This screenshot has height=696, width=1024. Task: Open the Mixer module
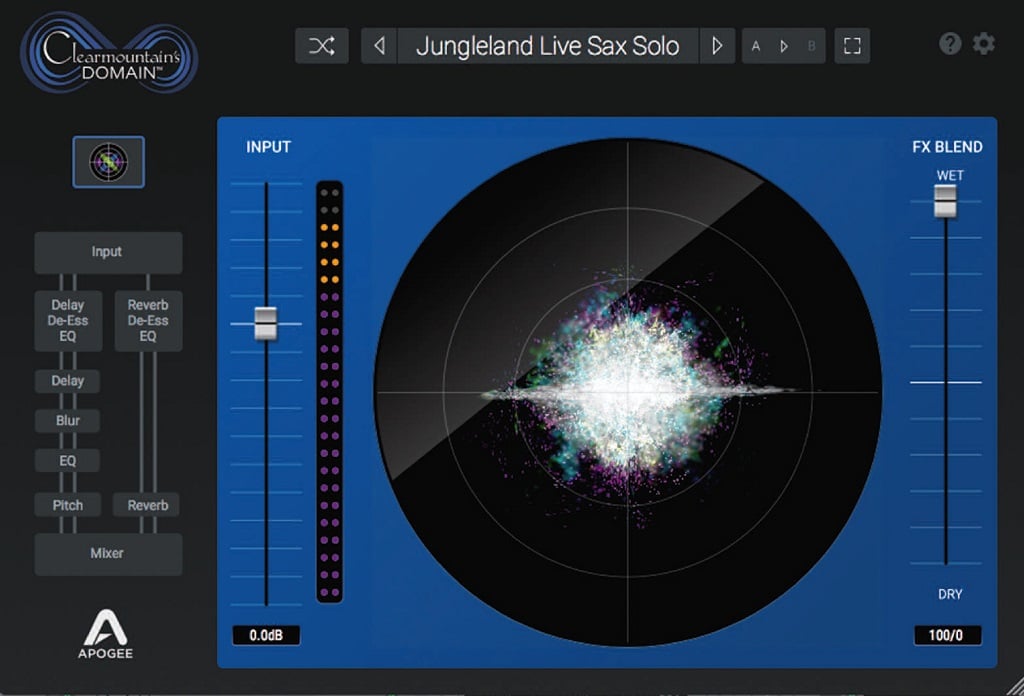tap(108, 554)
